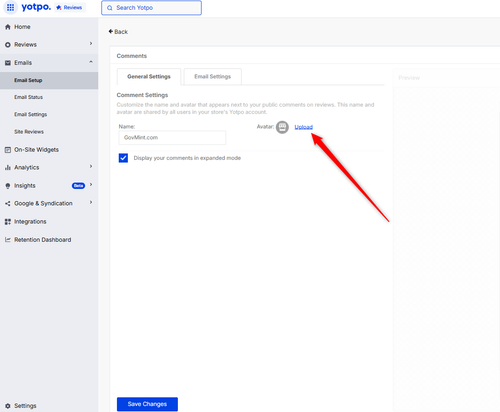Click the Emails envelope icon
500x412 pixels.
click(x=8, y=63)
